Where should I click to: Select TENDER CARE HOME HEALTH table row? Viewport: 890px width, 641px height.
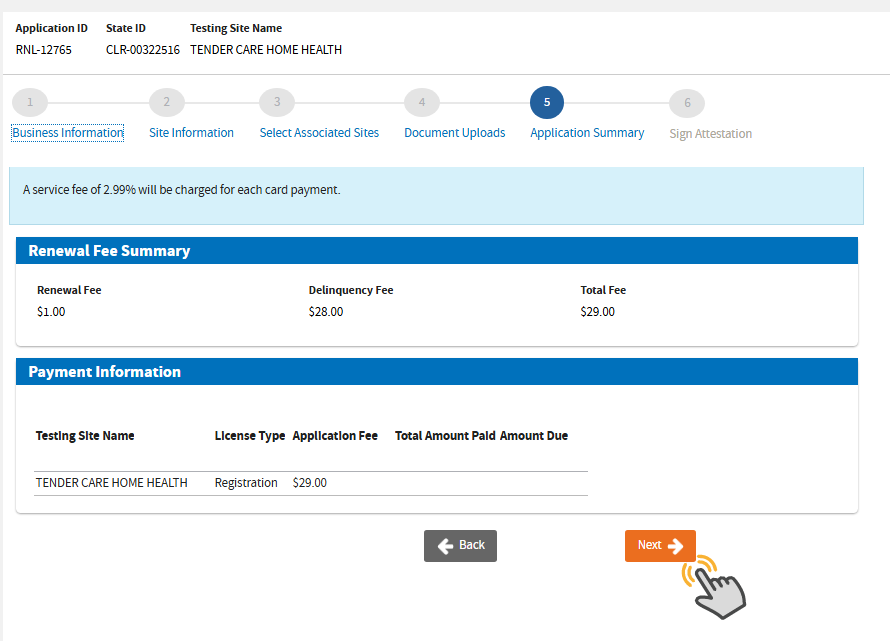click(x=310, y=483)
